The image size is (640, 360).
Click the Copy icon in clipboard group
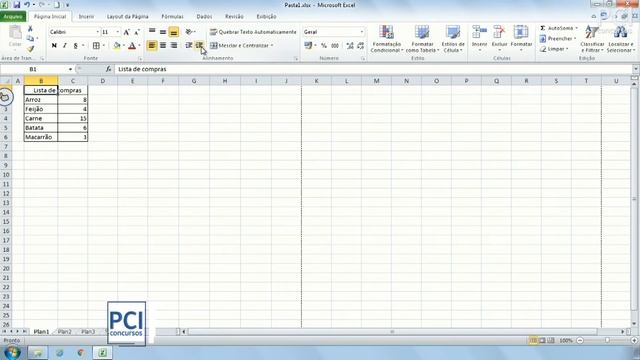point(30,38)
